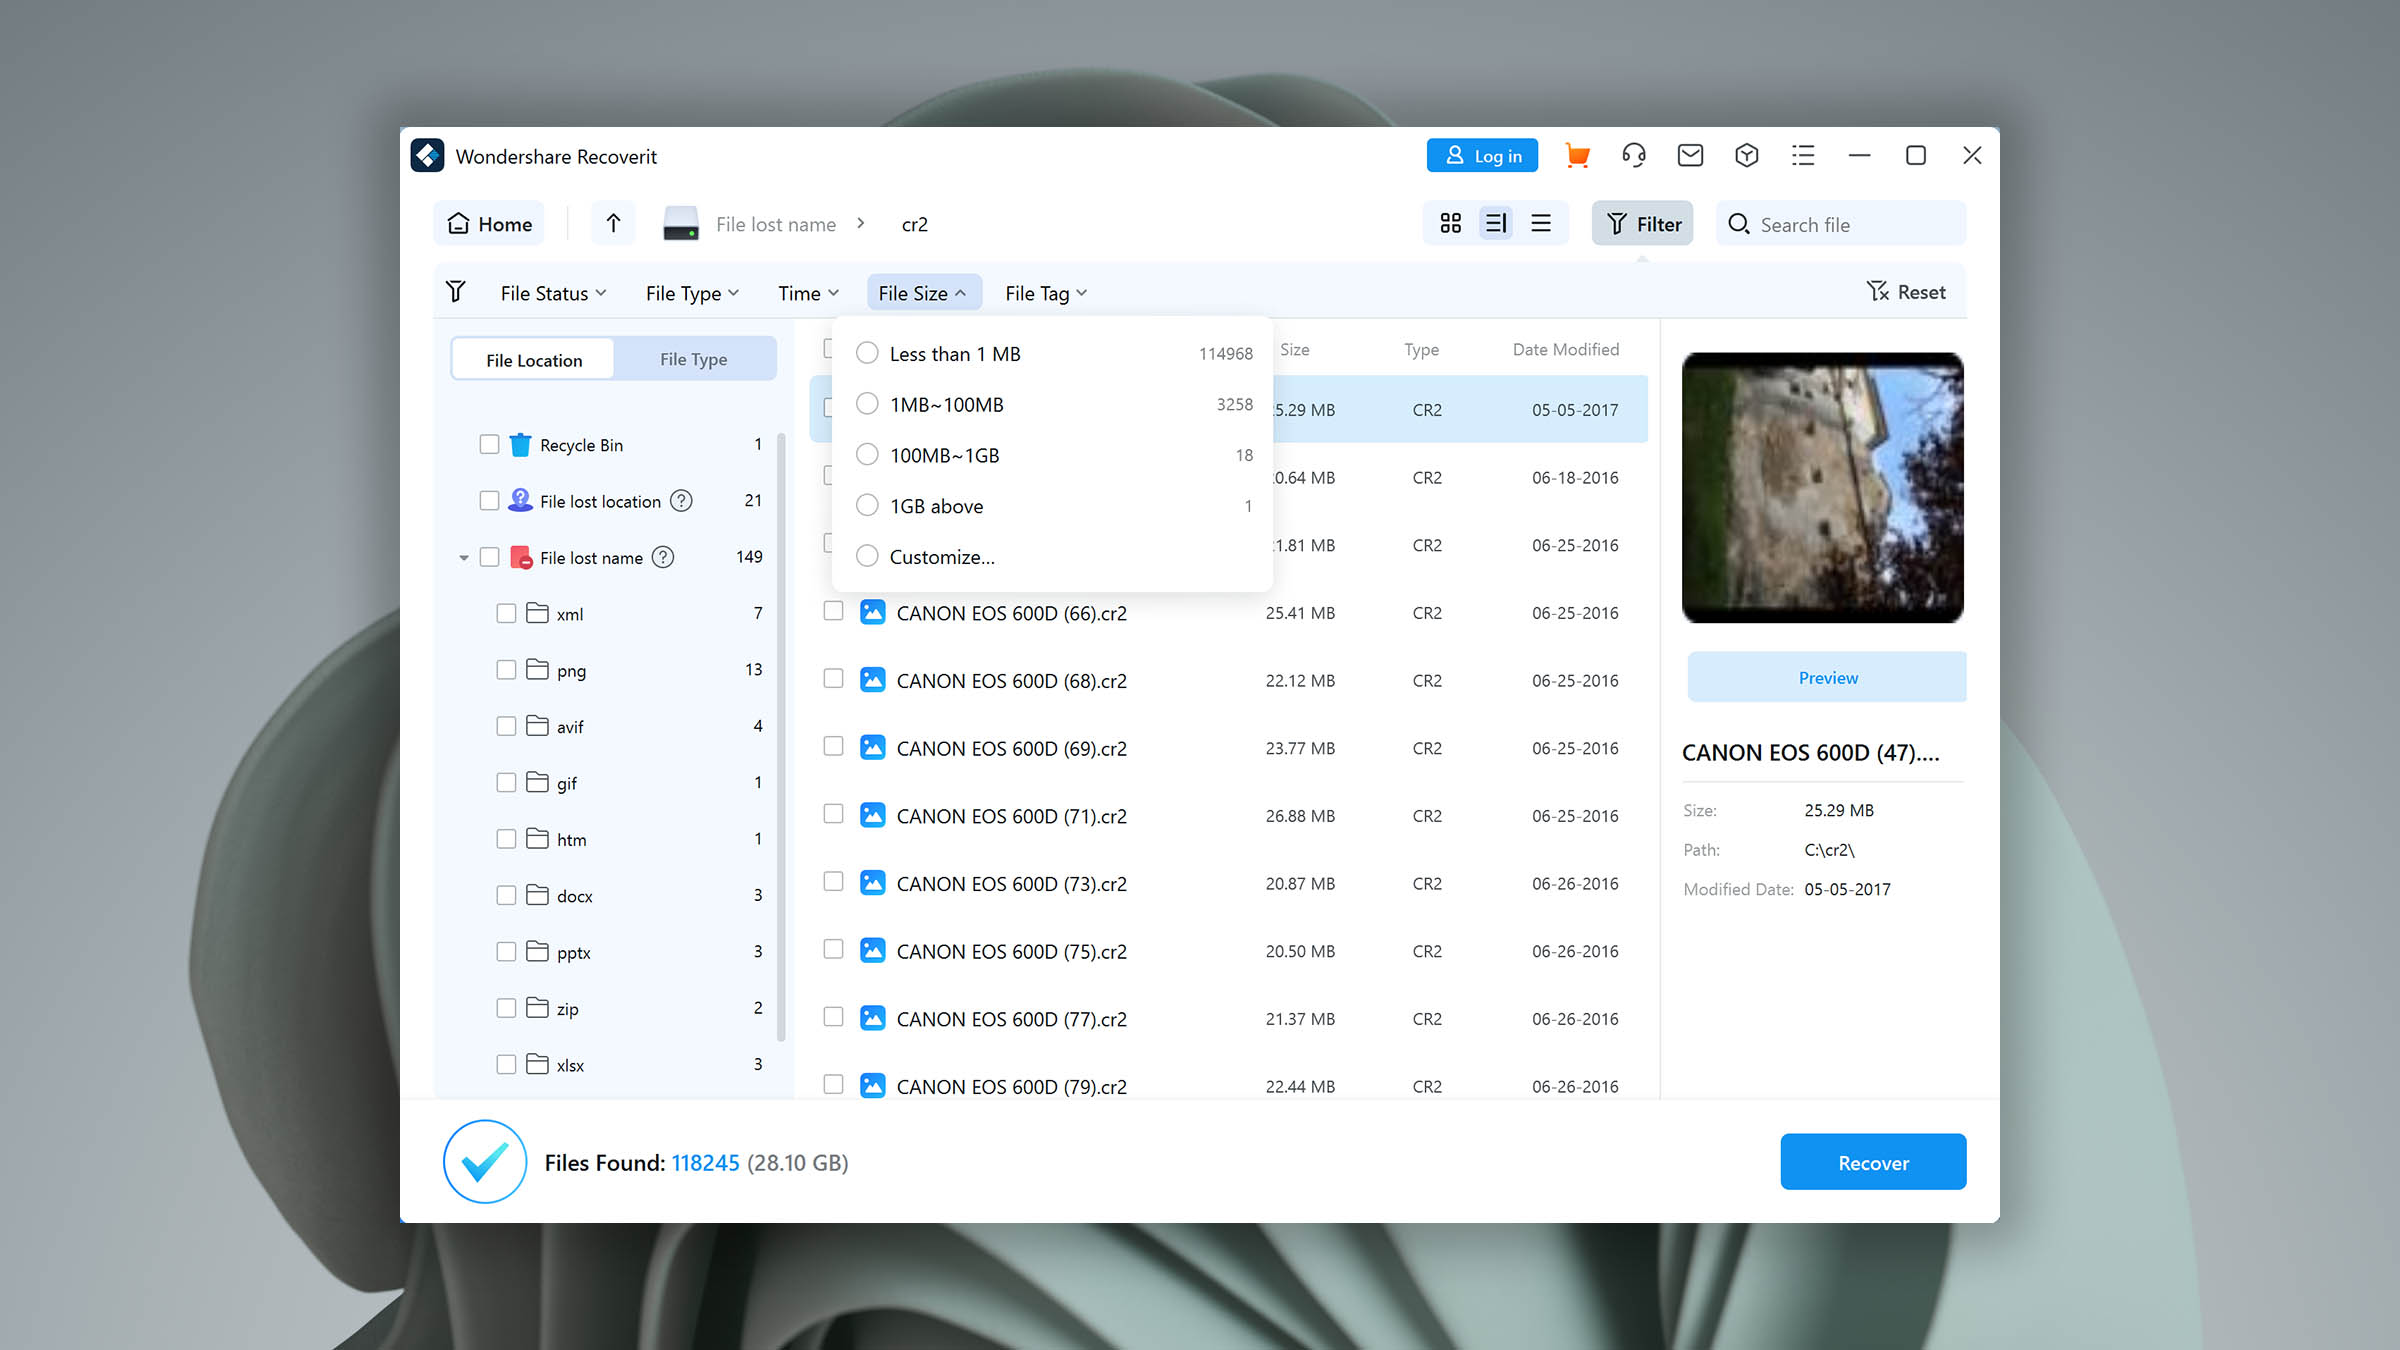Expand the File Status filter dropdown
The height and width of the screenshot is (1350, 2400).
pos(553,293)
